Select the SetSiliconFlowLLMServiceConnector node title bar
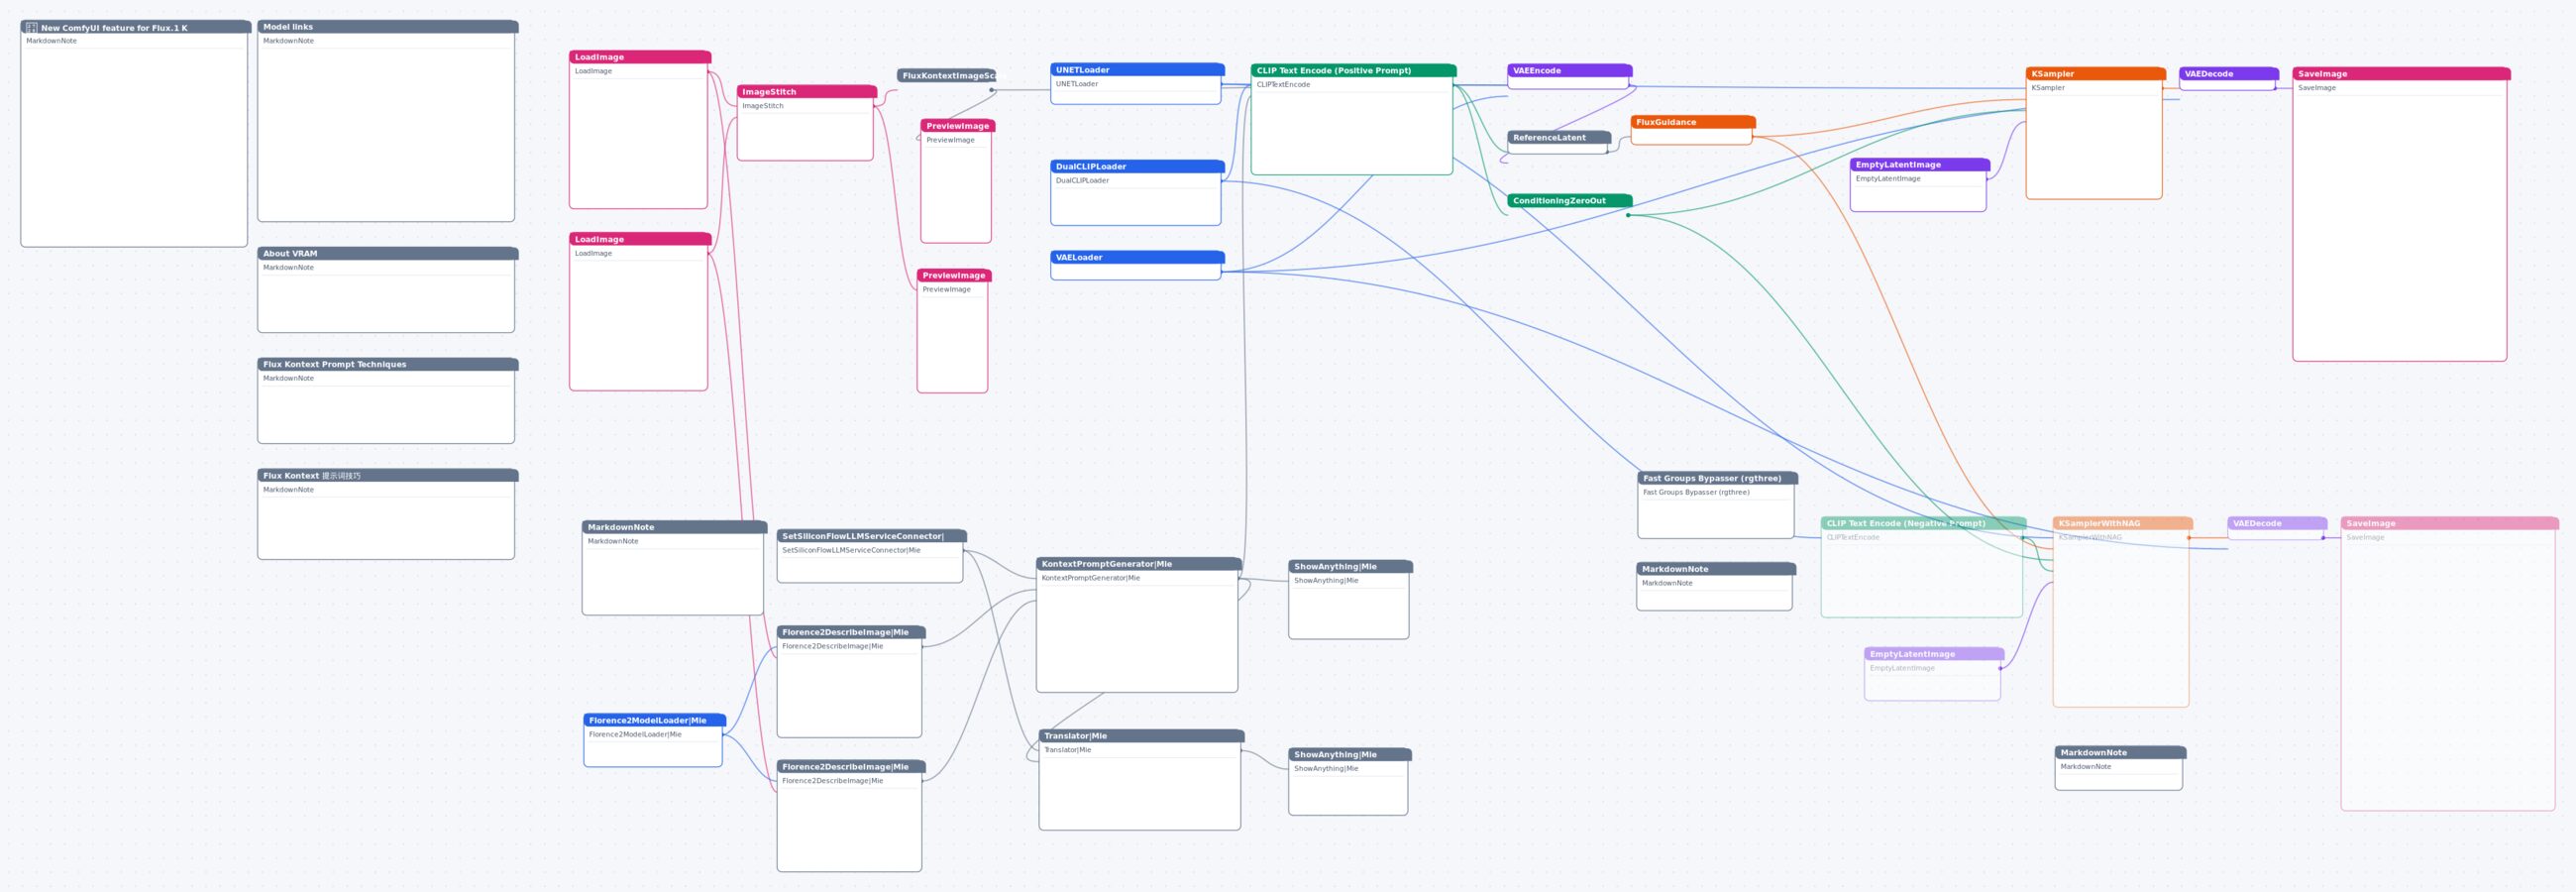 point(871,536)
